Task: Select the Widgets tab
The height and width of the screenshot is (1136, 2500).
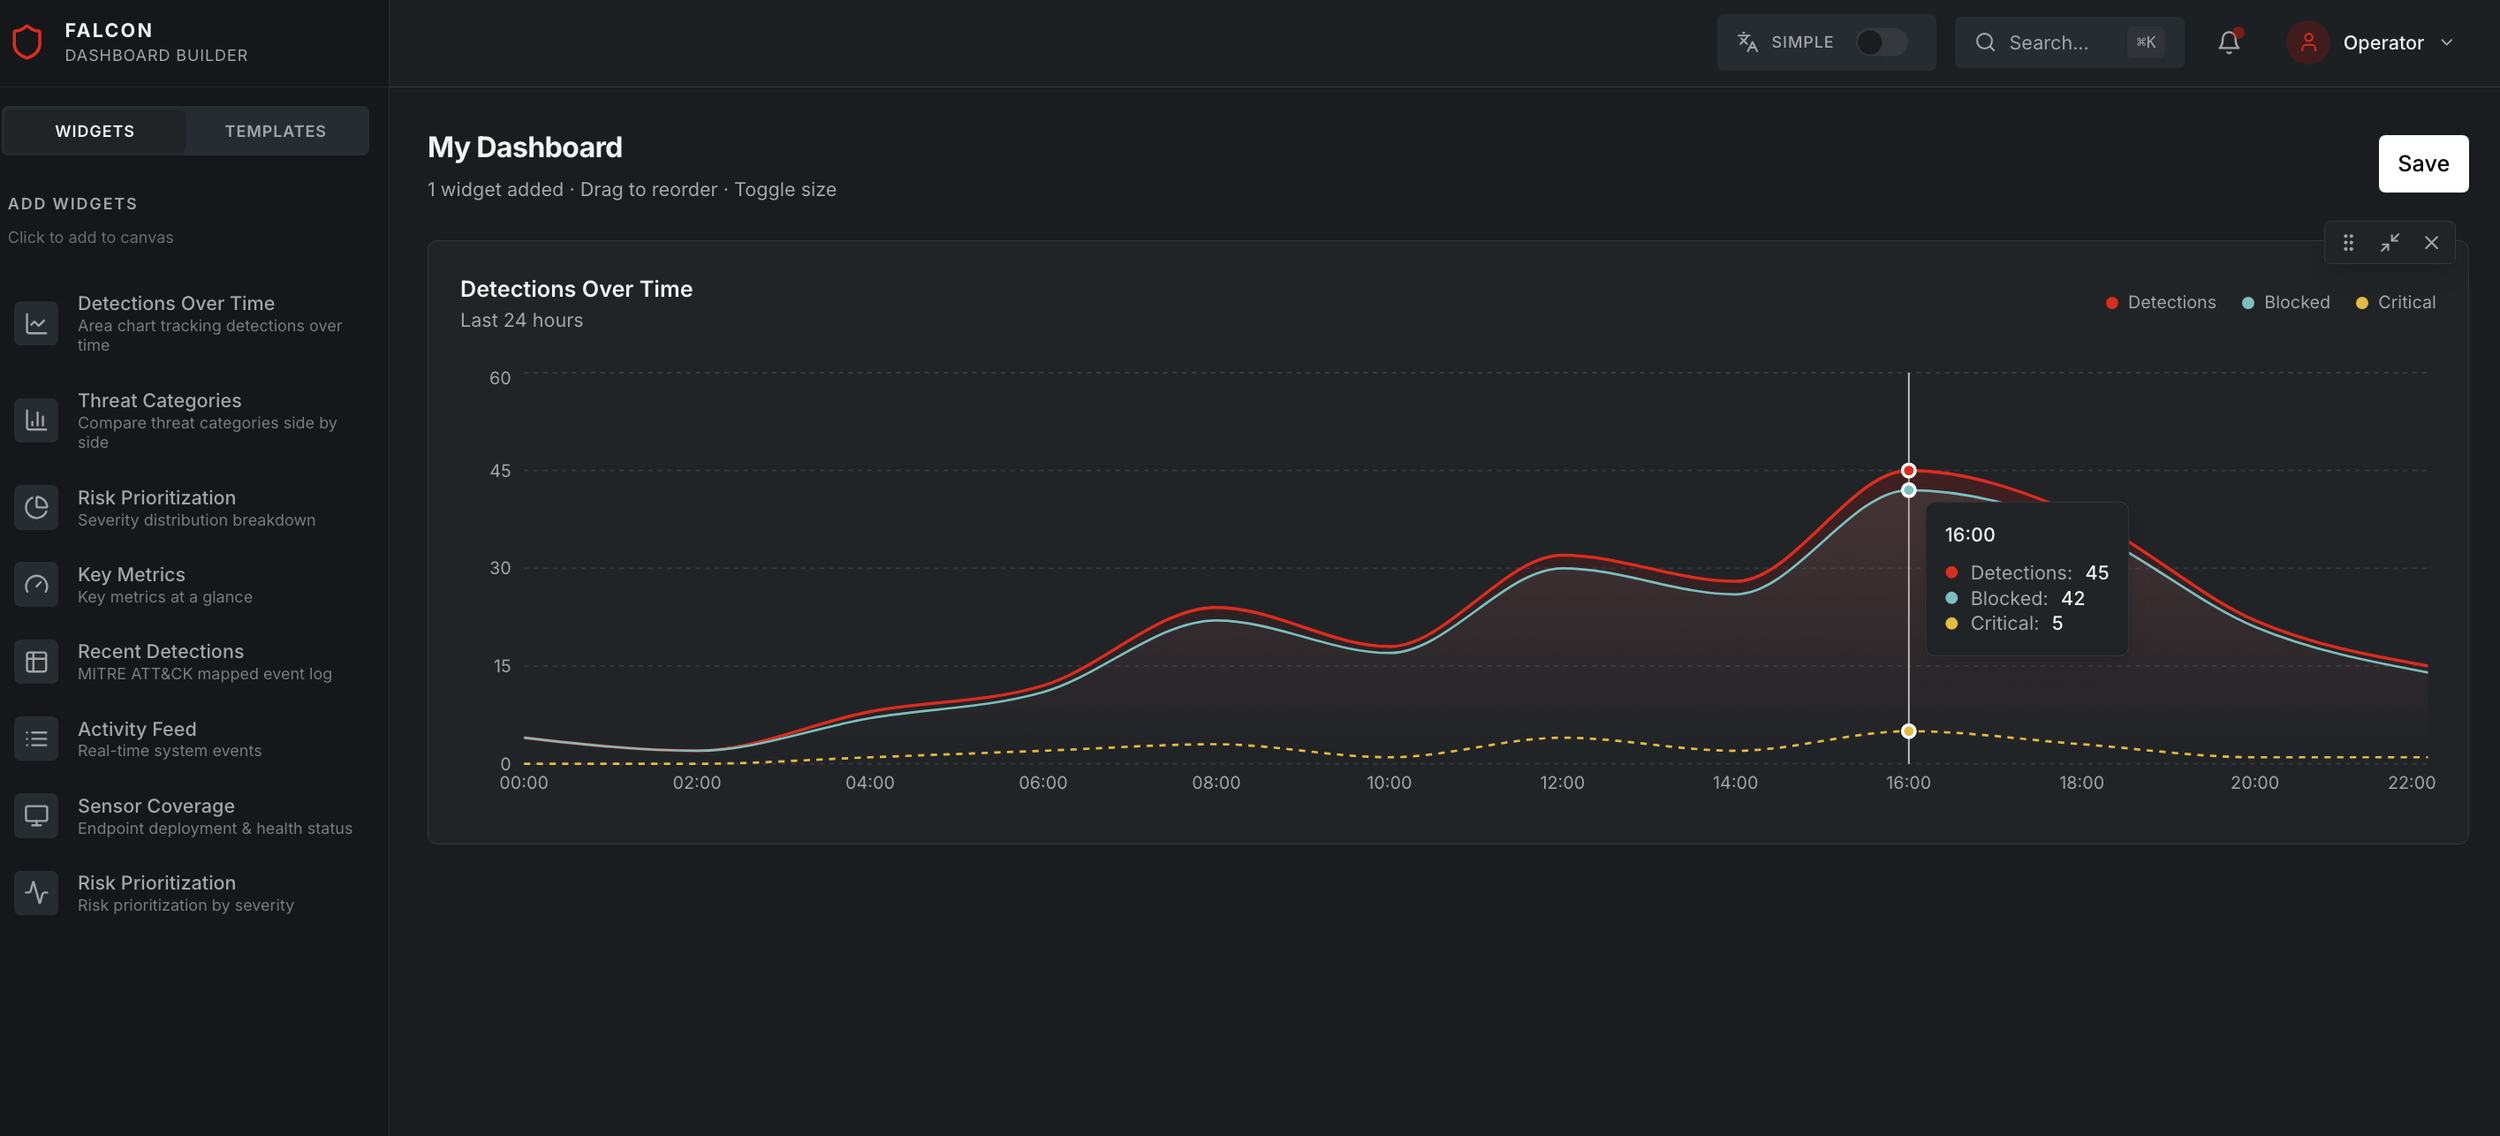Action: 95,131
